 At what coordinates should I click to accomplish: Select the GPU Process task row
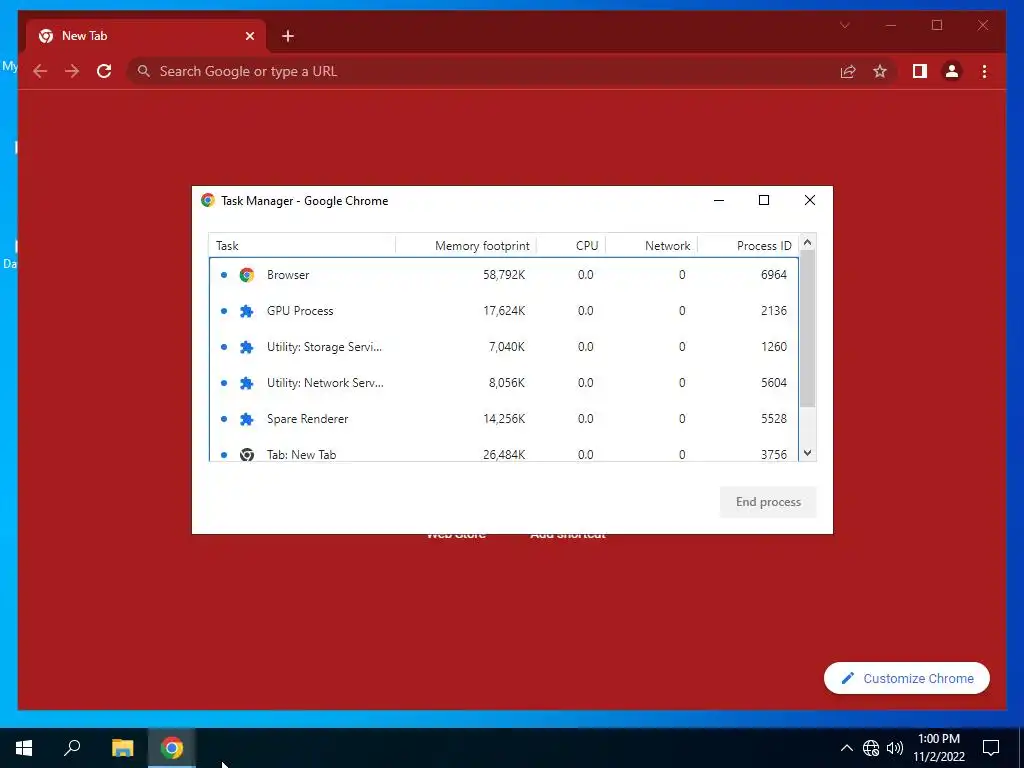tap(504, 311)
